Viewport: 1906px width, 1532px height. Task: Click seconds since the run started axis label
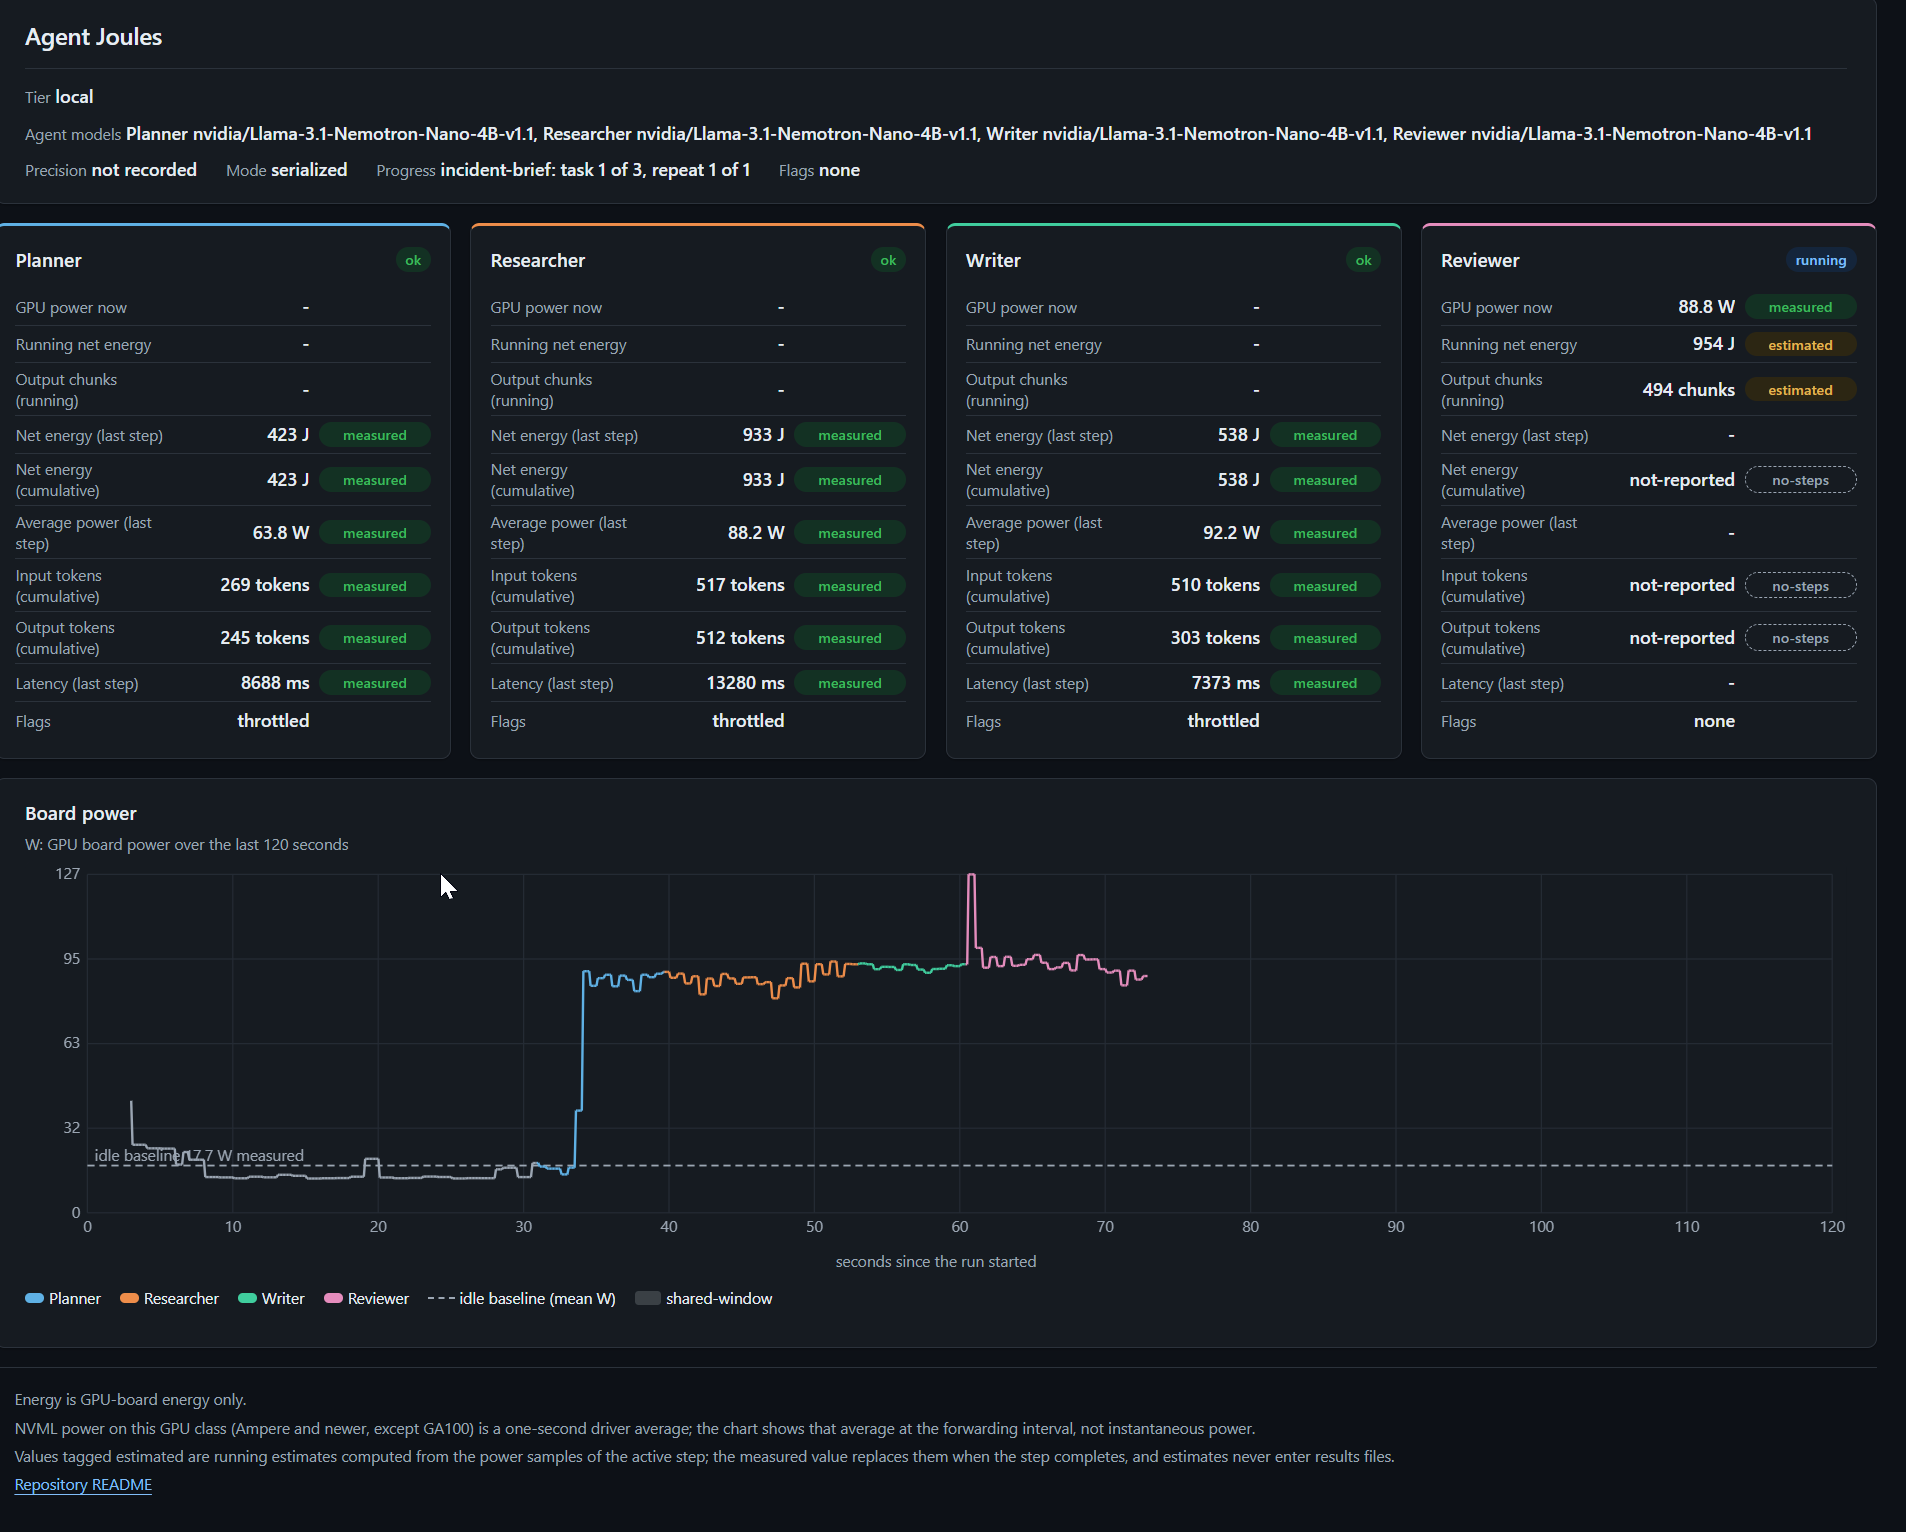tap(936, 1262)
